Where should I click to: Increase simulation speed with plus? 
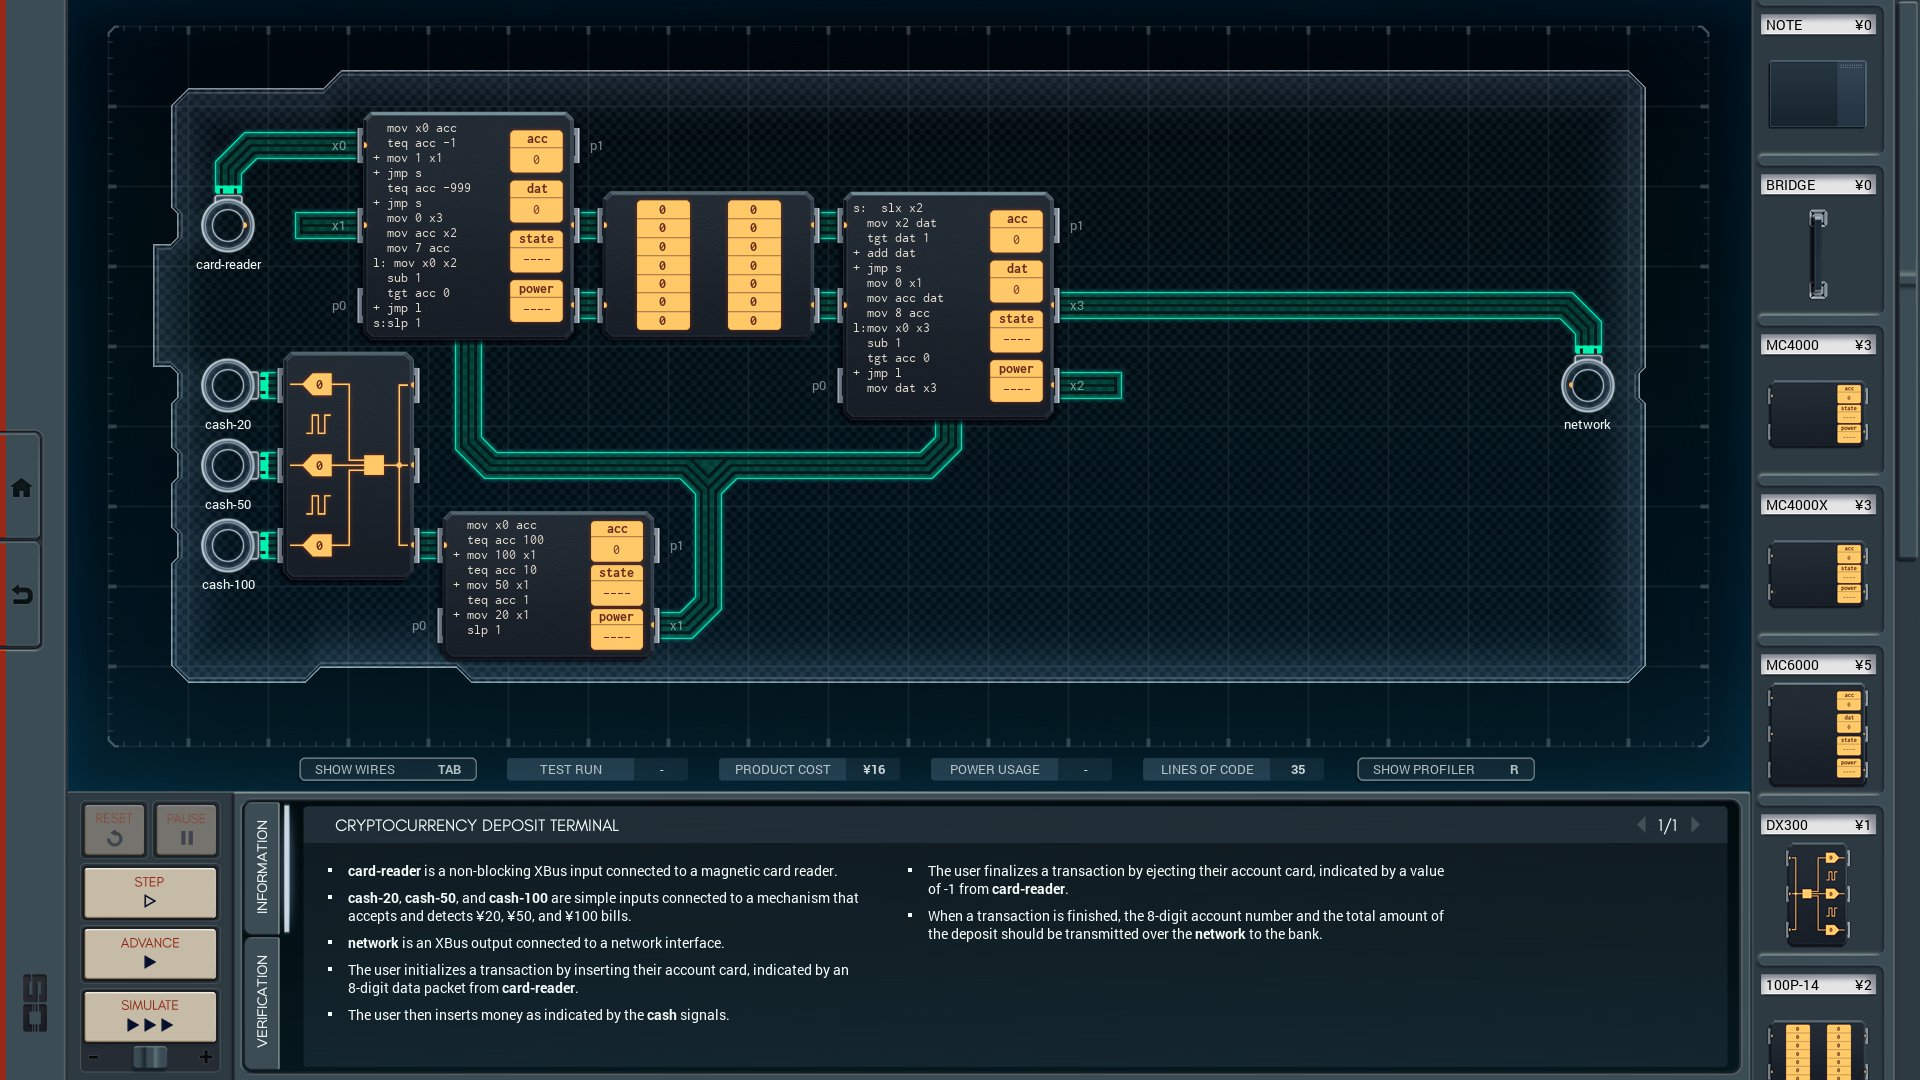click(x=206, y=1057)
